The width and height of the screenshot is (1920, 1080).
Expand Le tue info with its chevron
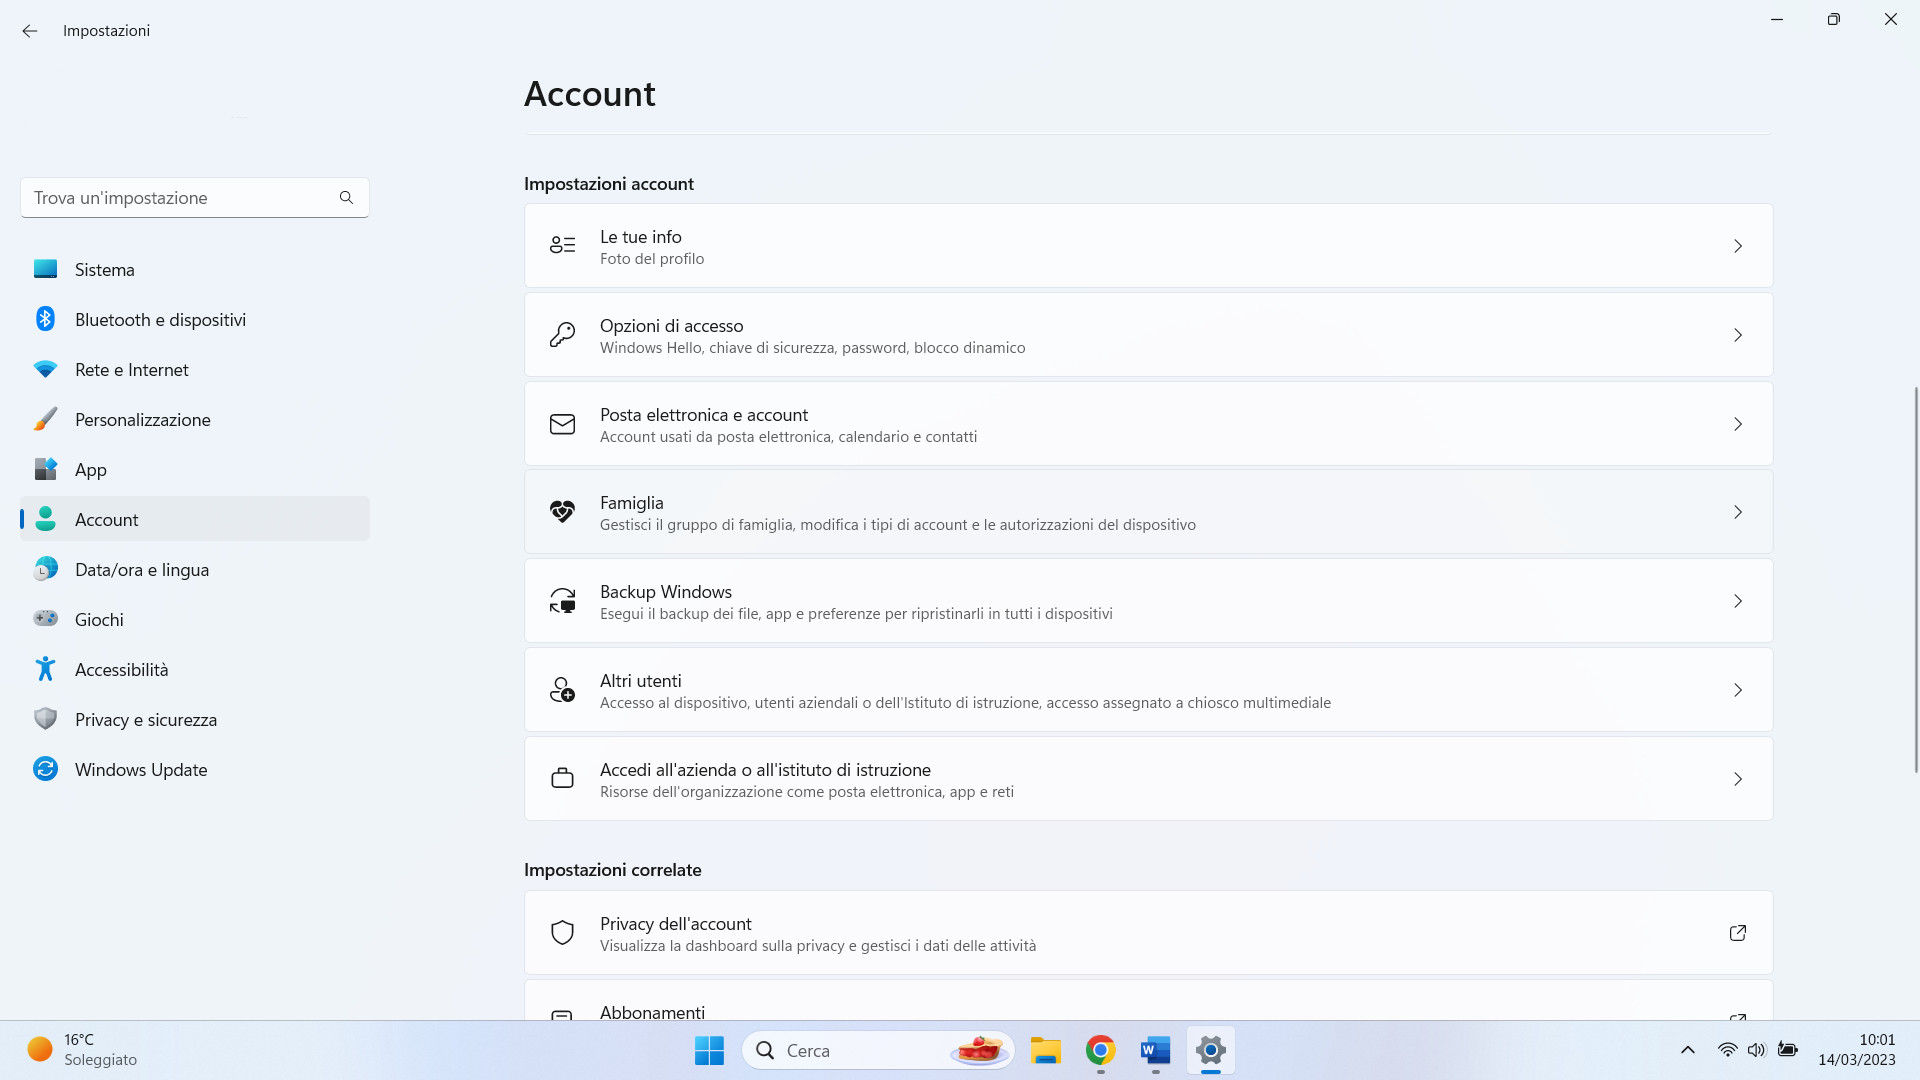[x=1738, y=245]
